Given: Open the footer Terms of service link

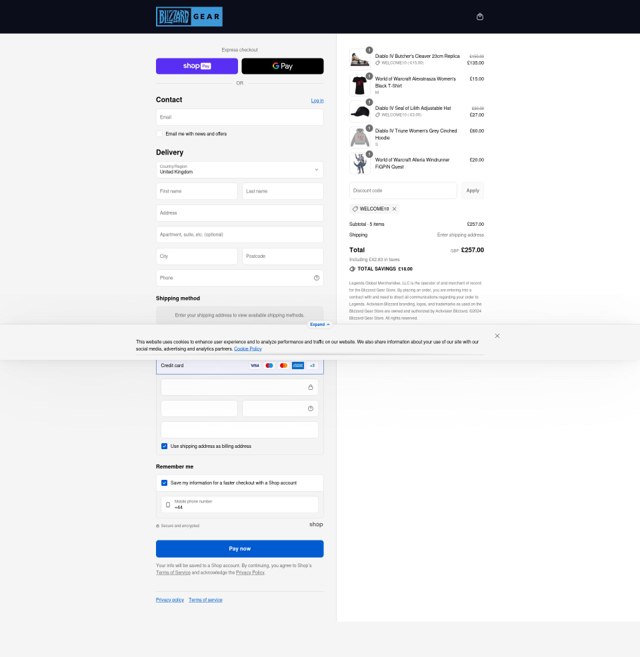Looking at the screenshot, I should click(x=205, y=600).
